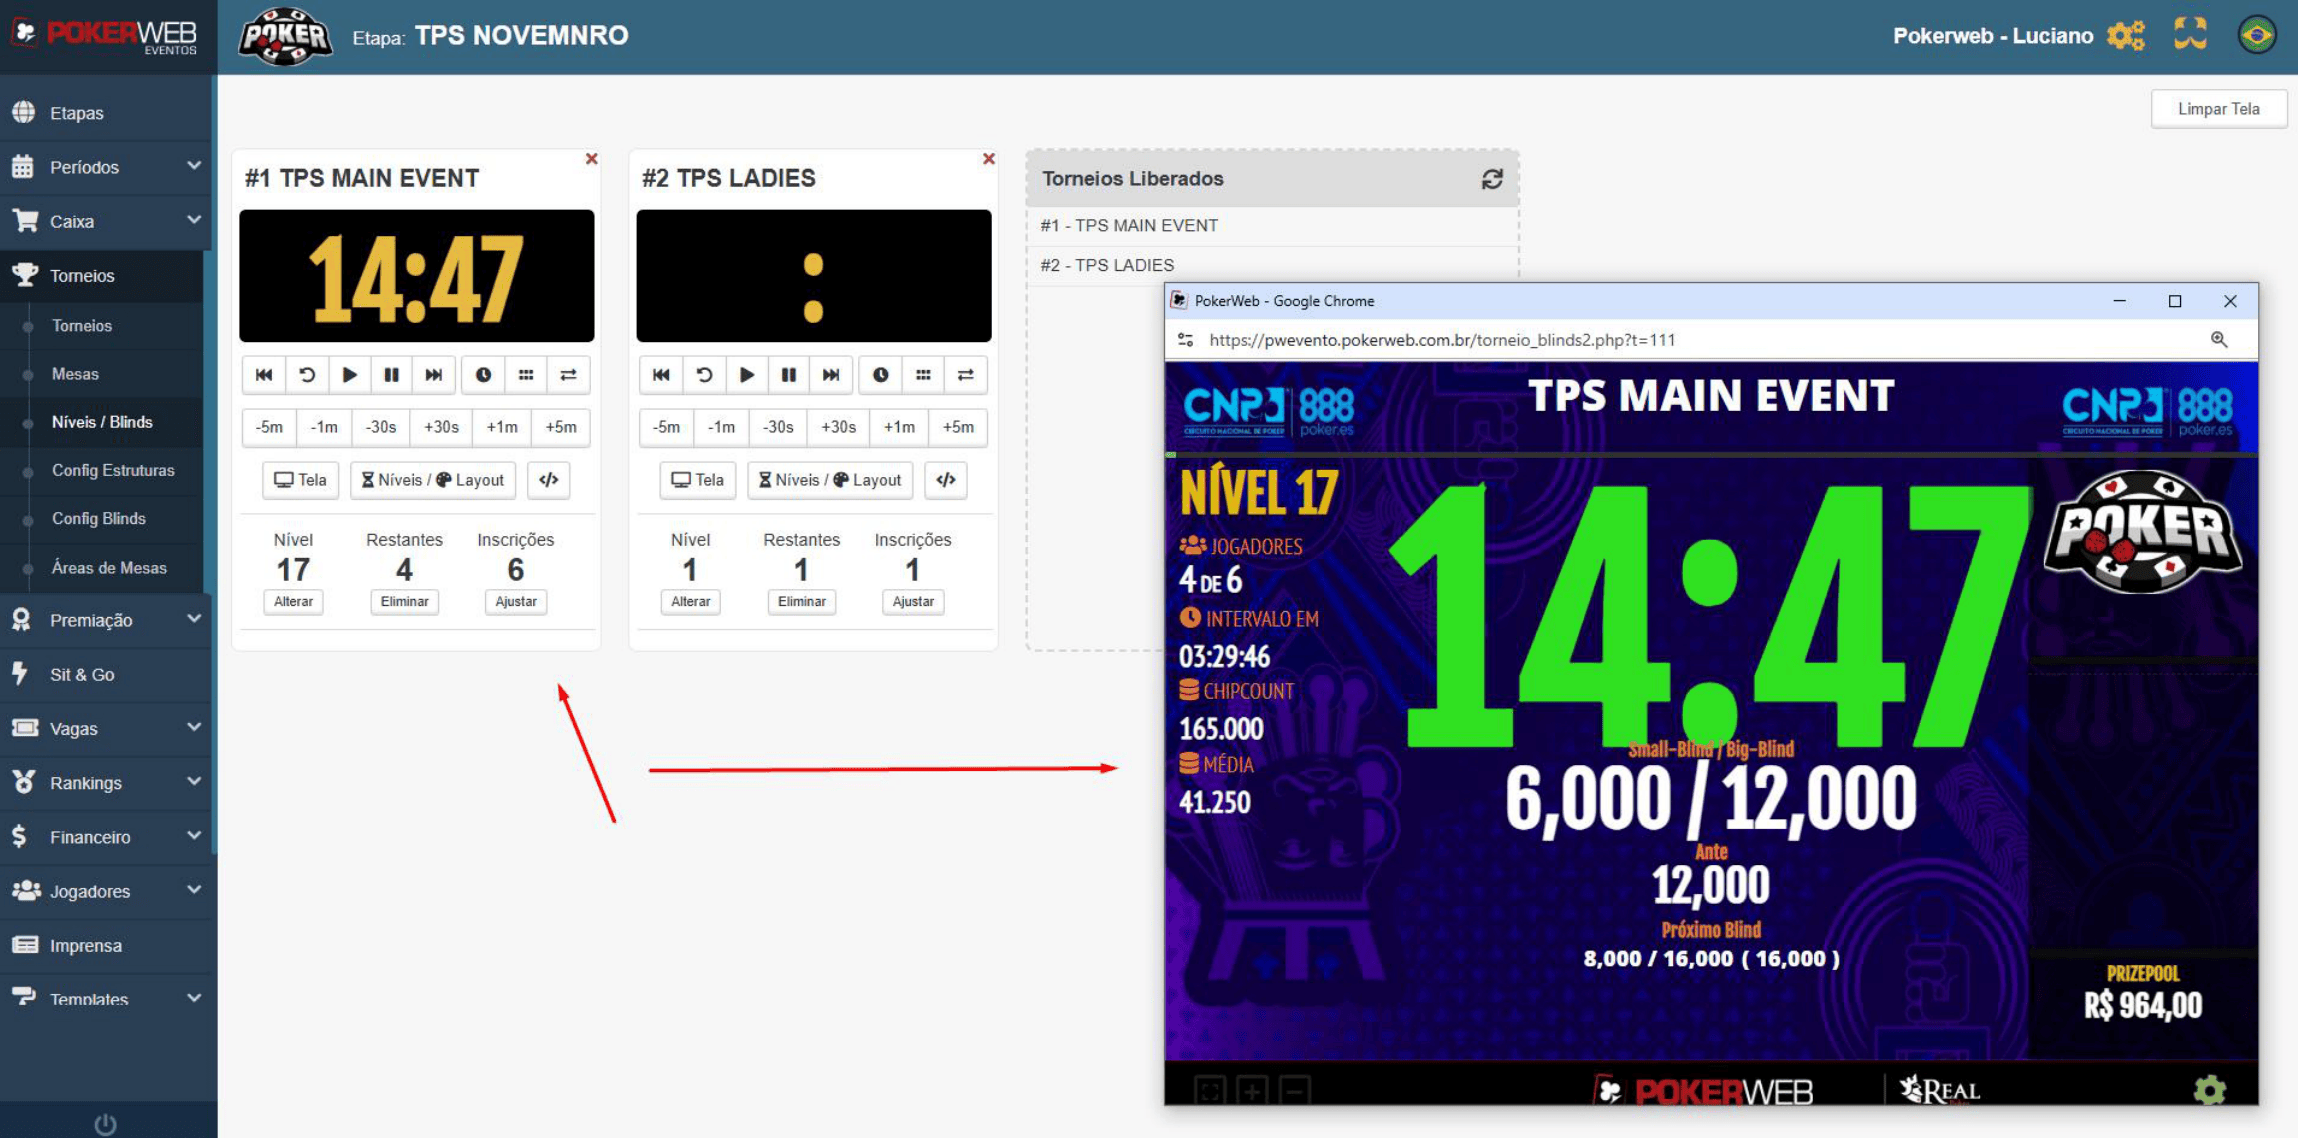Click the green gear in blinds window

[x=2209, y=1089]
